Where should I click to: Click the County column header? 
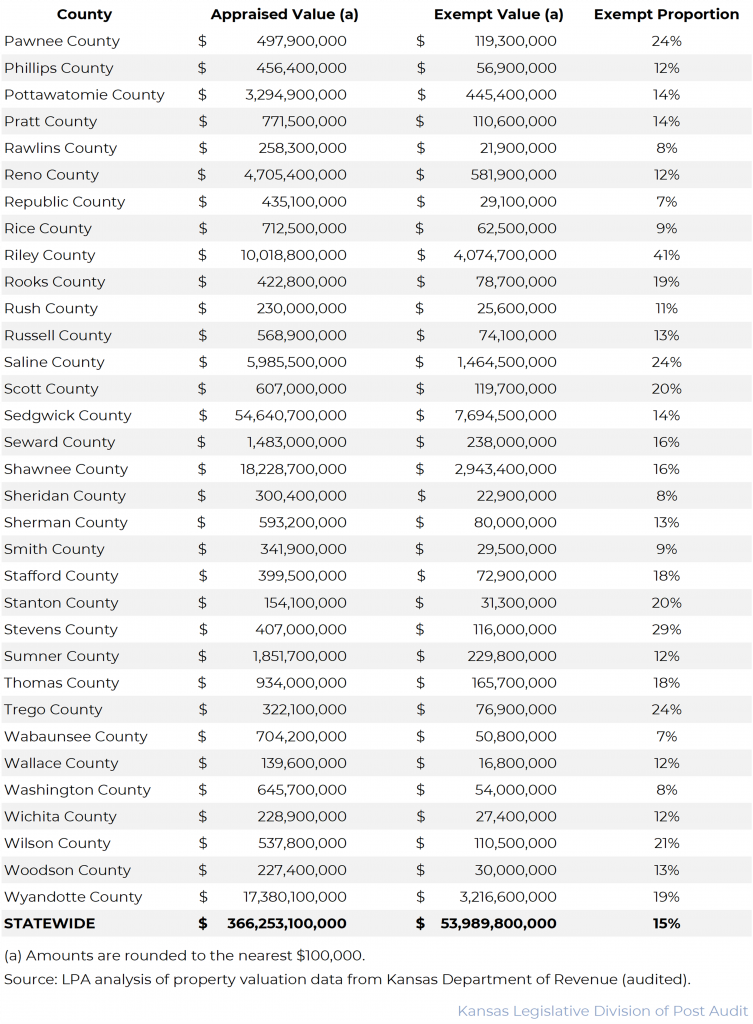[x=84, y=15]
